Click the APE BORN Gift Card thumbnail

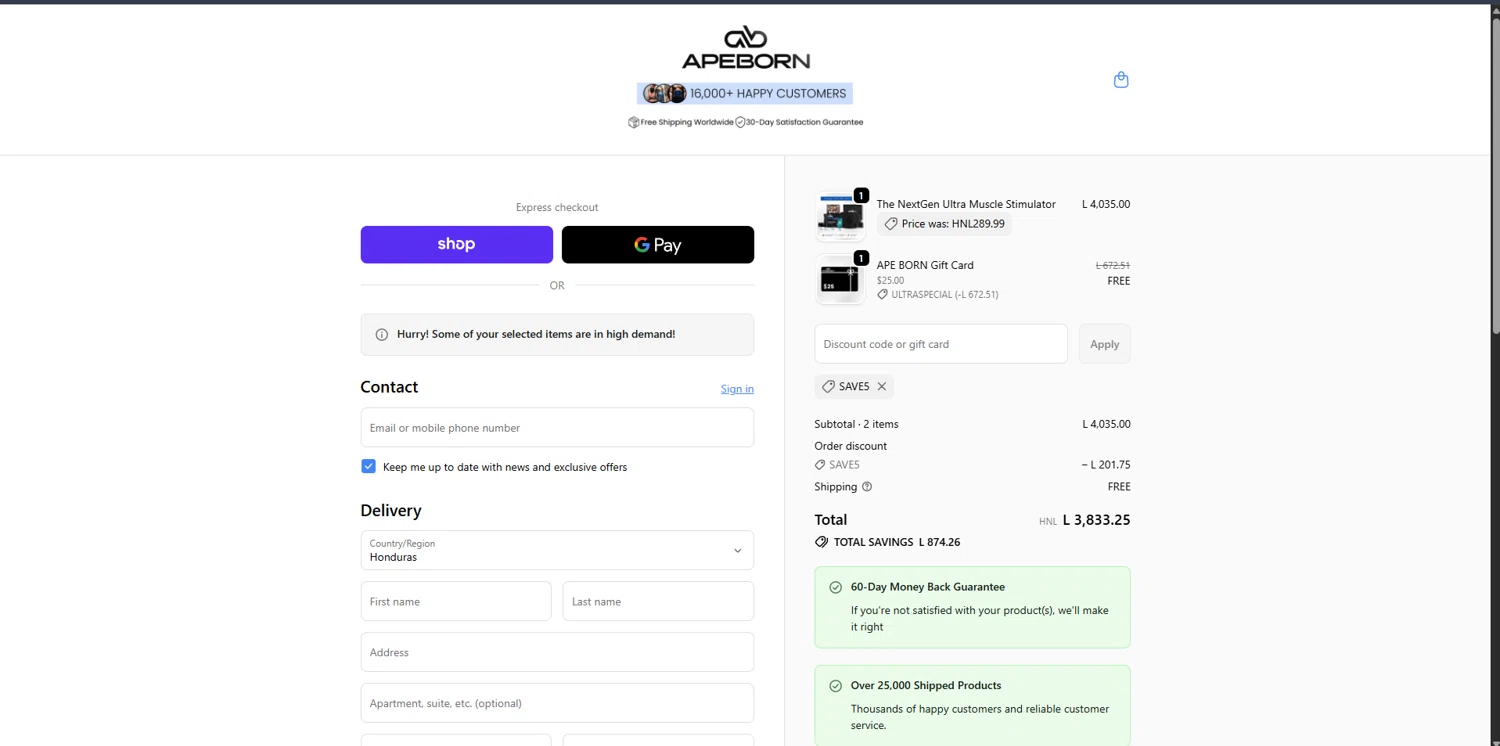click(840, 279)
